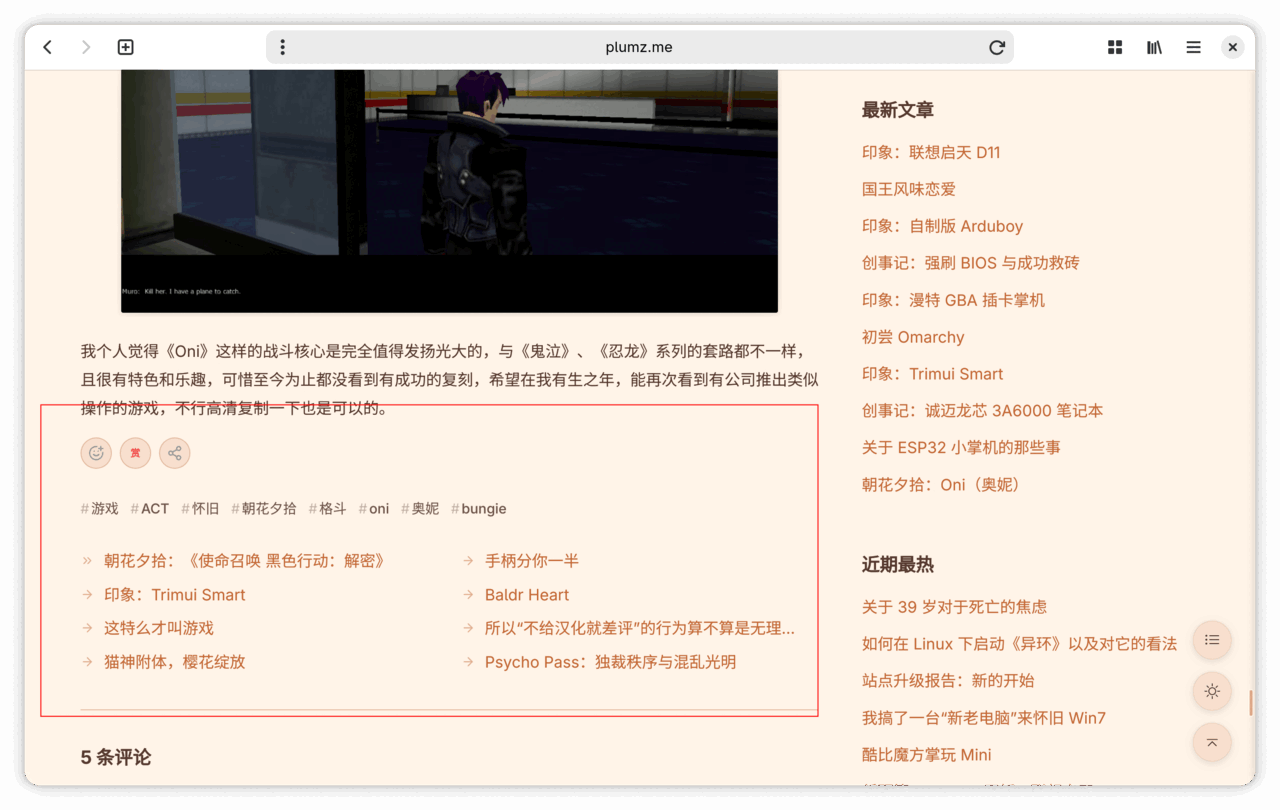Open the three-dot site menu in address bar
The image size is (1280, 810).
[282, 47]
